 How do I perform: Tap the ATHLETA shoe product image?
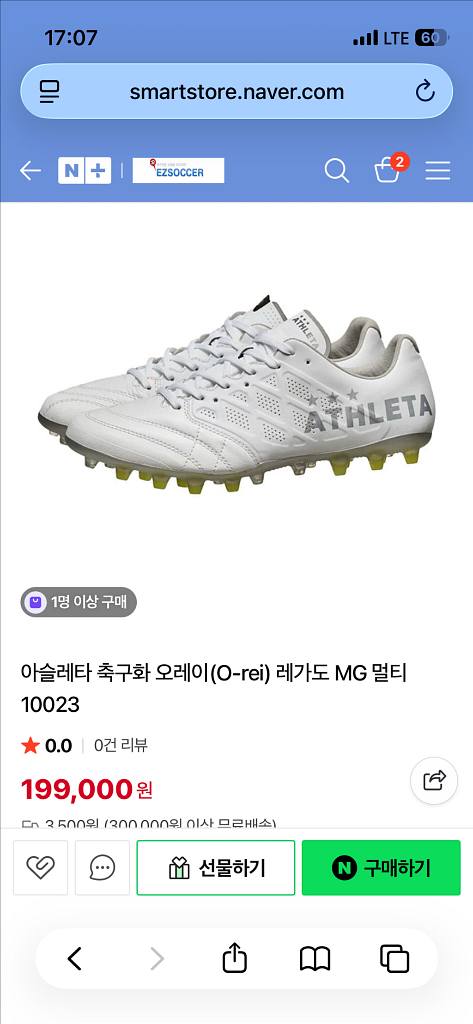coord(236,391)
